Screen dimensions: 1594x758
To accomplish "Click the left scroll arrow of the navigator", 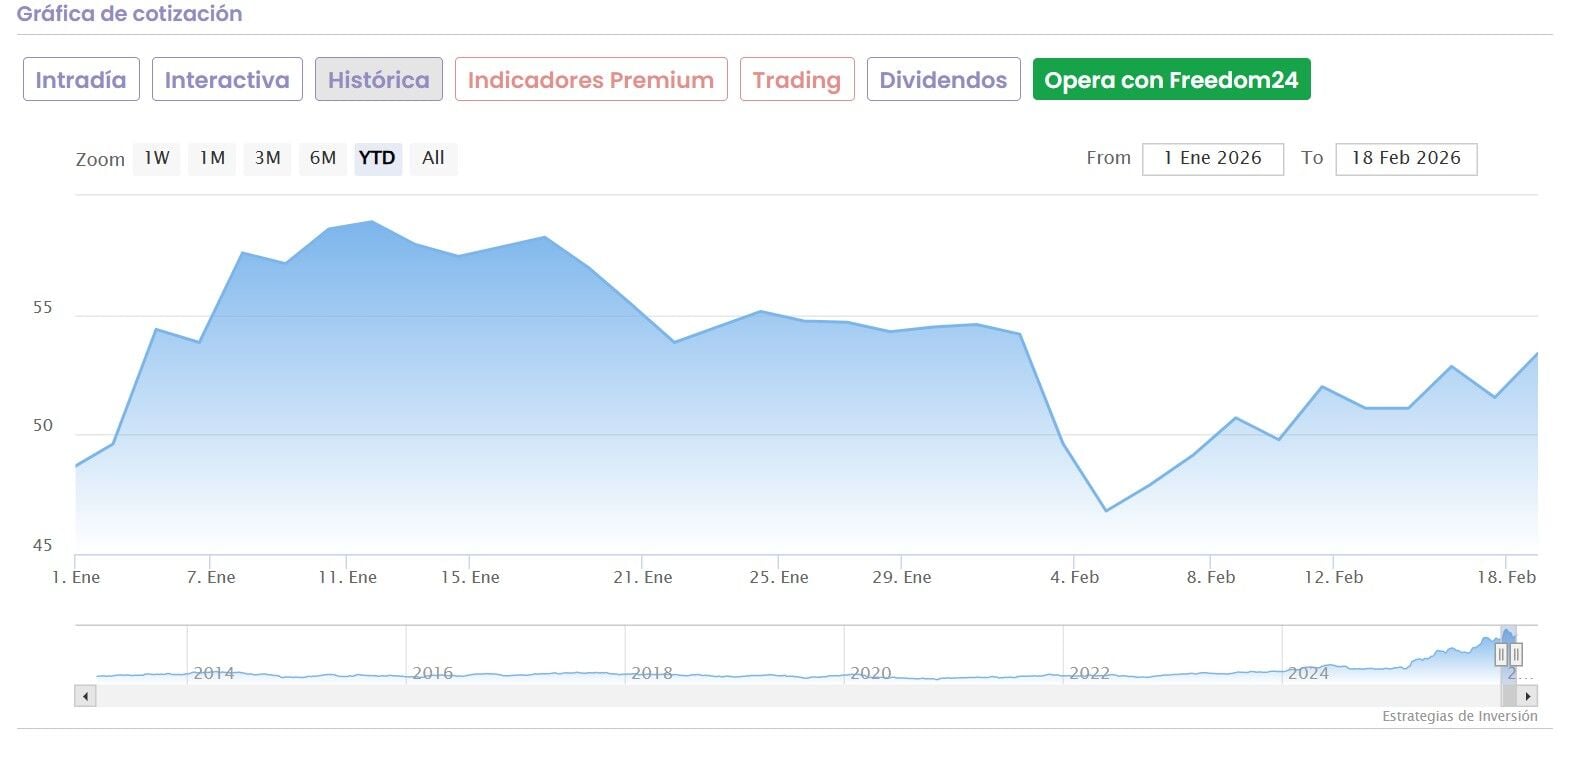I will [86, 696].
